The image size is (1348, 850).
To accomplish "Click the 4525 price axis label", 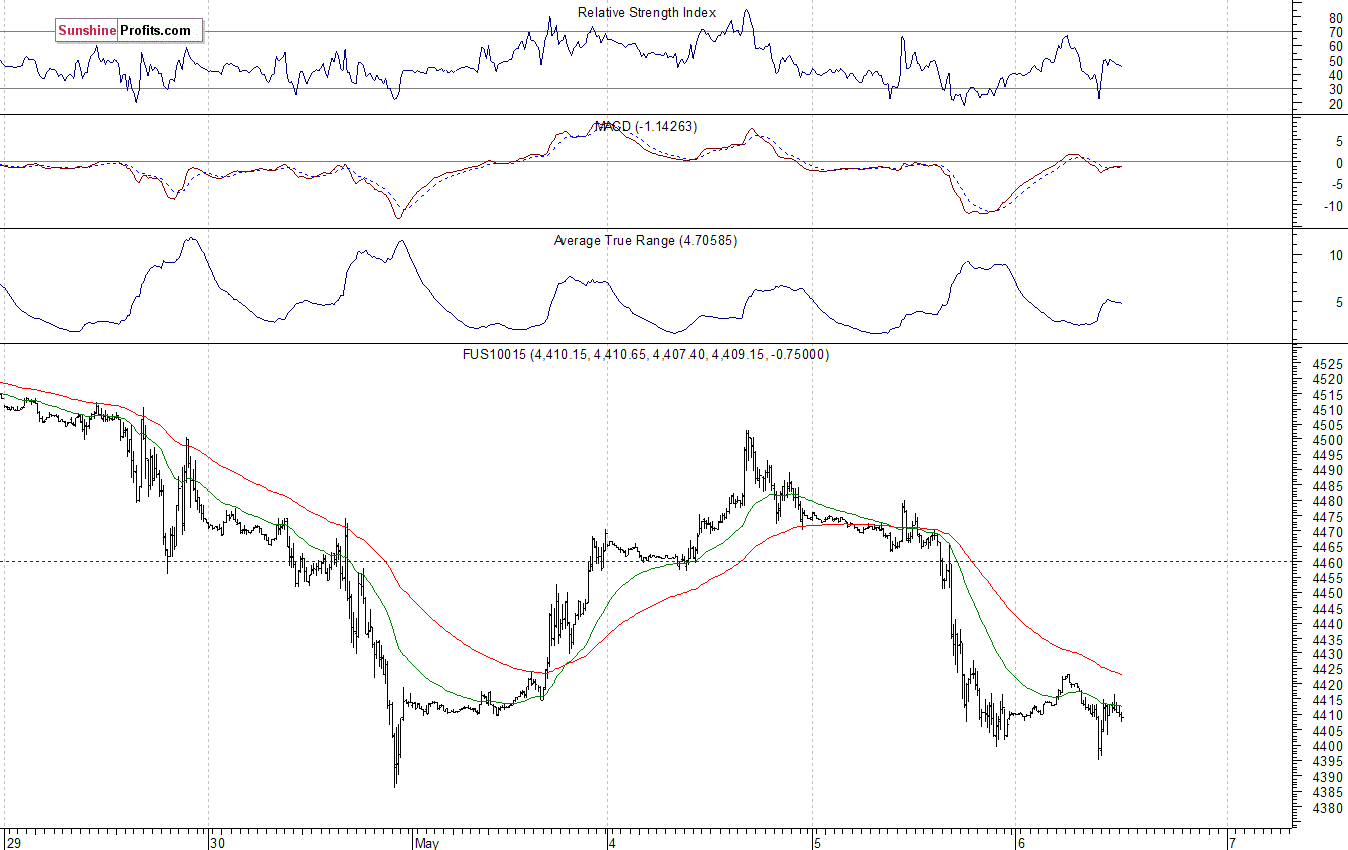I will [1327, 365].
